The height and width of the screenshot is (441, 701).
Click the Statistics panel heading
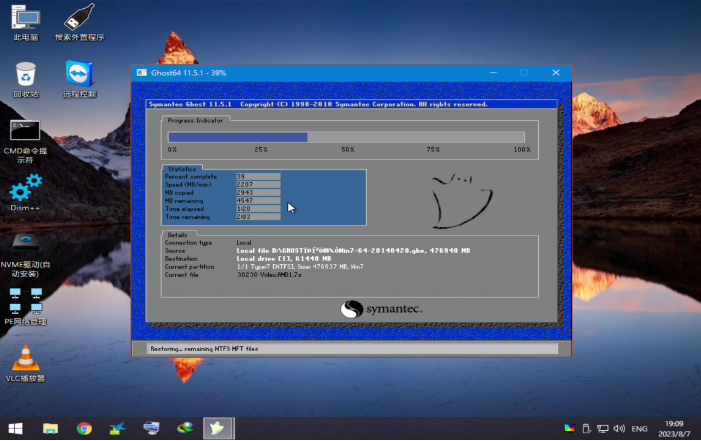[x=182, y=169]
